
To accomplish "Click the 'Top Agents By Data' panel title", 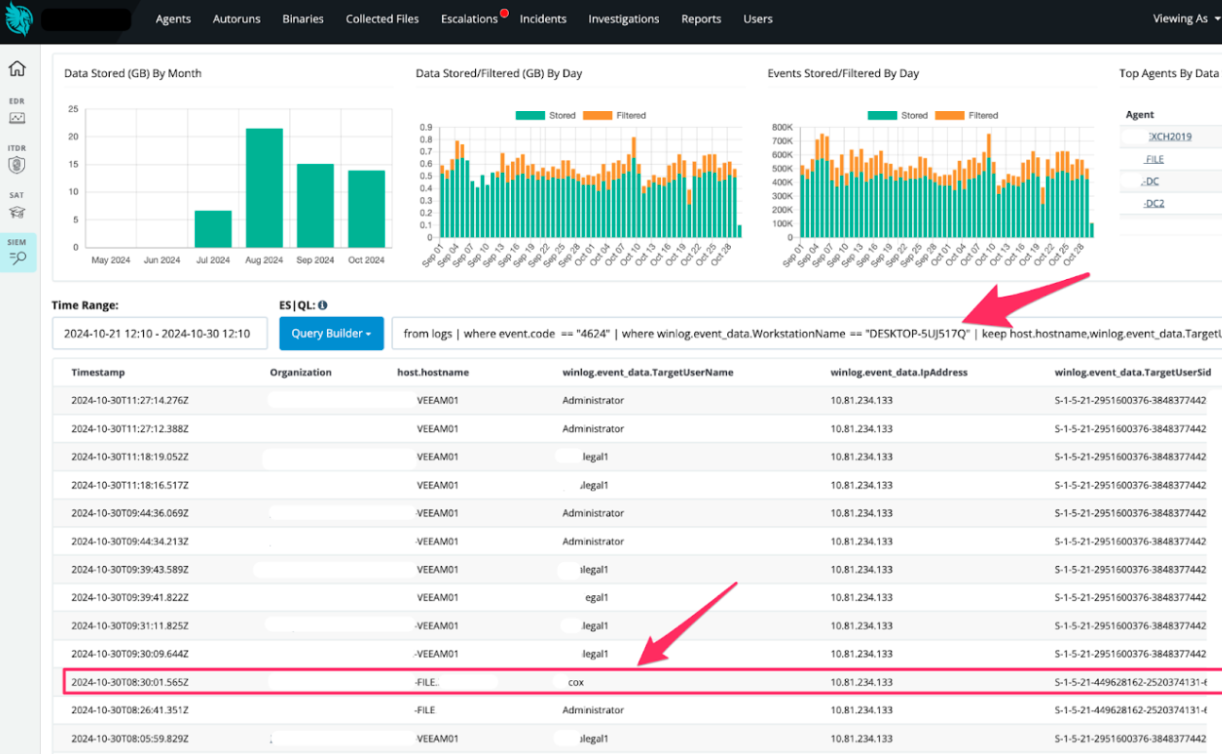I will click(1169, 73).
